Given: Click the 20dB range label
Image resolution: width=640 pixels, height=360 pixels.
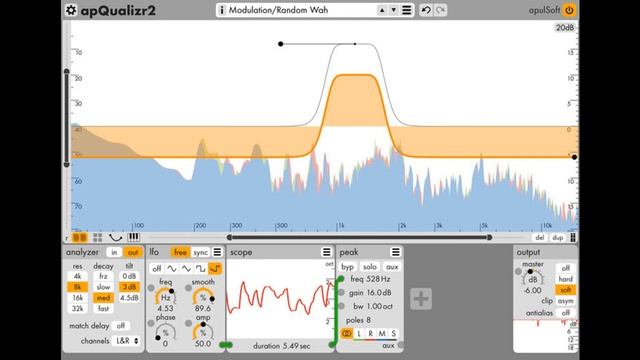Looking at the screenshot, I should [565, 27].
